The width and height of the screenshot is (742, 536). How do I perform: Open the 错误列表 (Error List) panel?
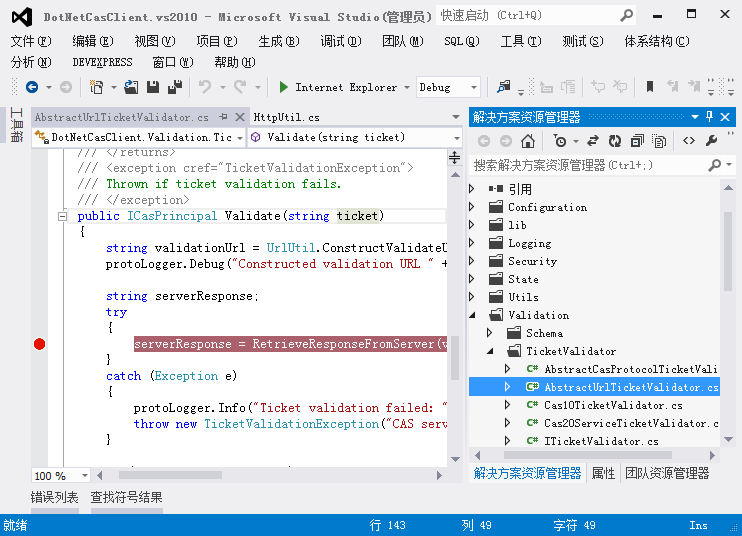(x=54, y=497)
